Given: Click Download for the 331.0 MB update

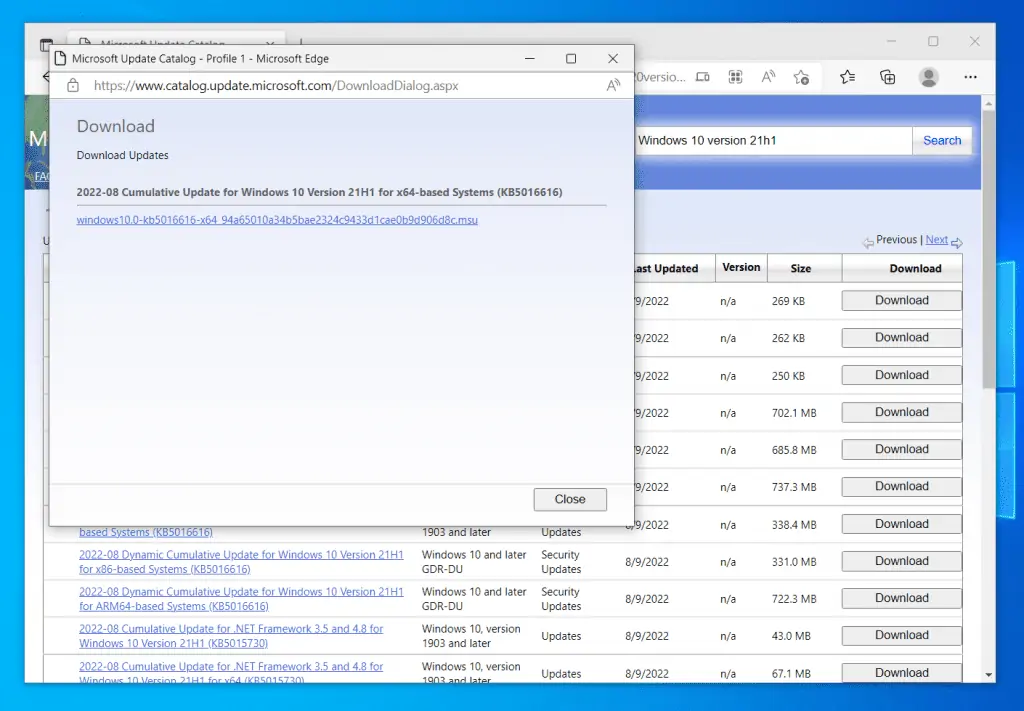Looking at the screenshot, I should tap(901, 561).
